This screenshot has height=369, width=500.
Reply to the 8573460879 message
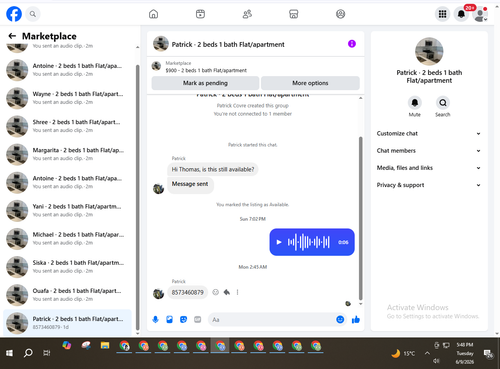[227, 292]
